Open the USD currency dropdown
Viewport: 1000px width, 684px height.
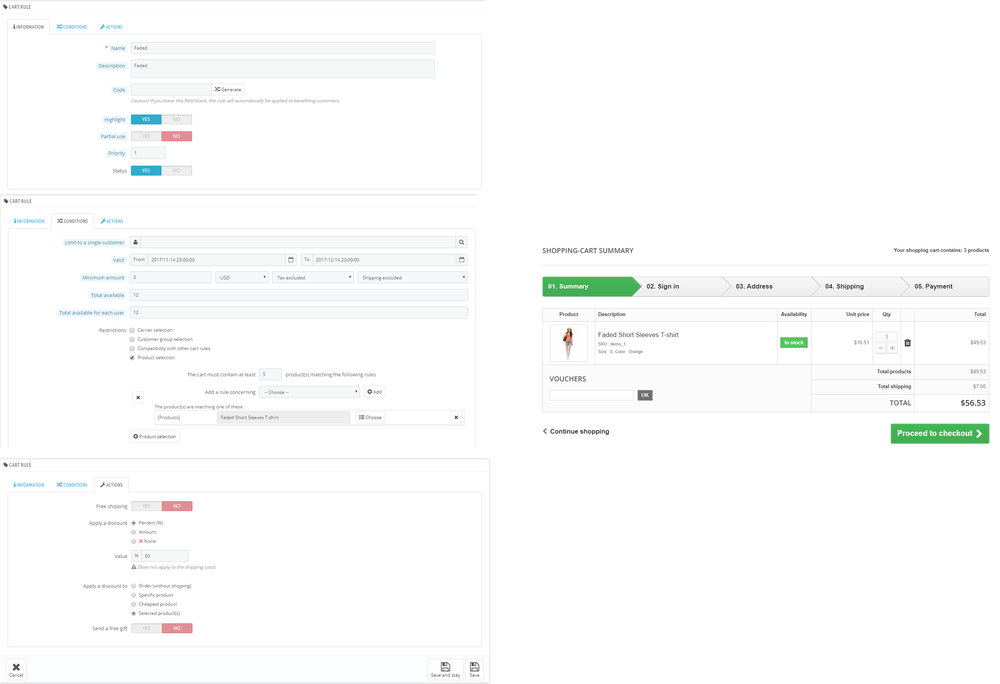[x=242, y=277]
